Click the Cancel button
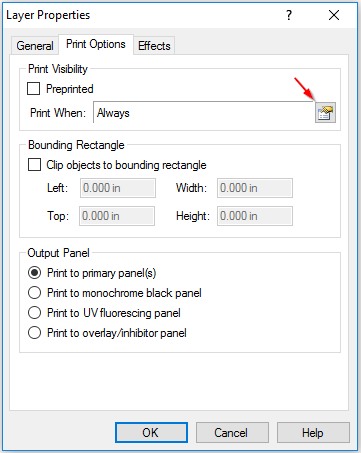Screen dimensions: 361x453 point(232,433)
